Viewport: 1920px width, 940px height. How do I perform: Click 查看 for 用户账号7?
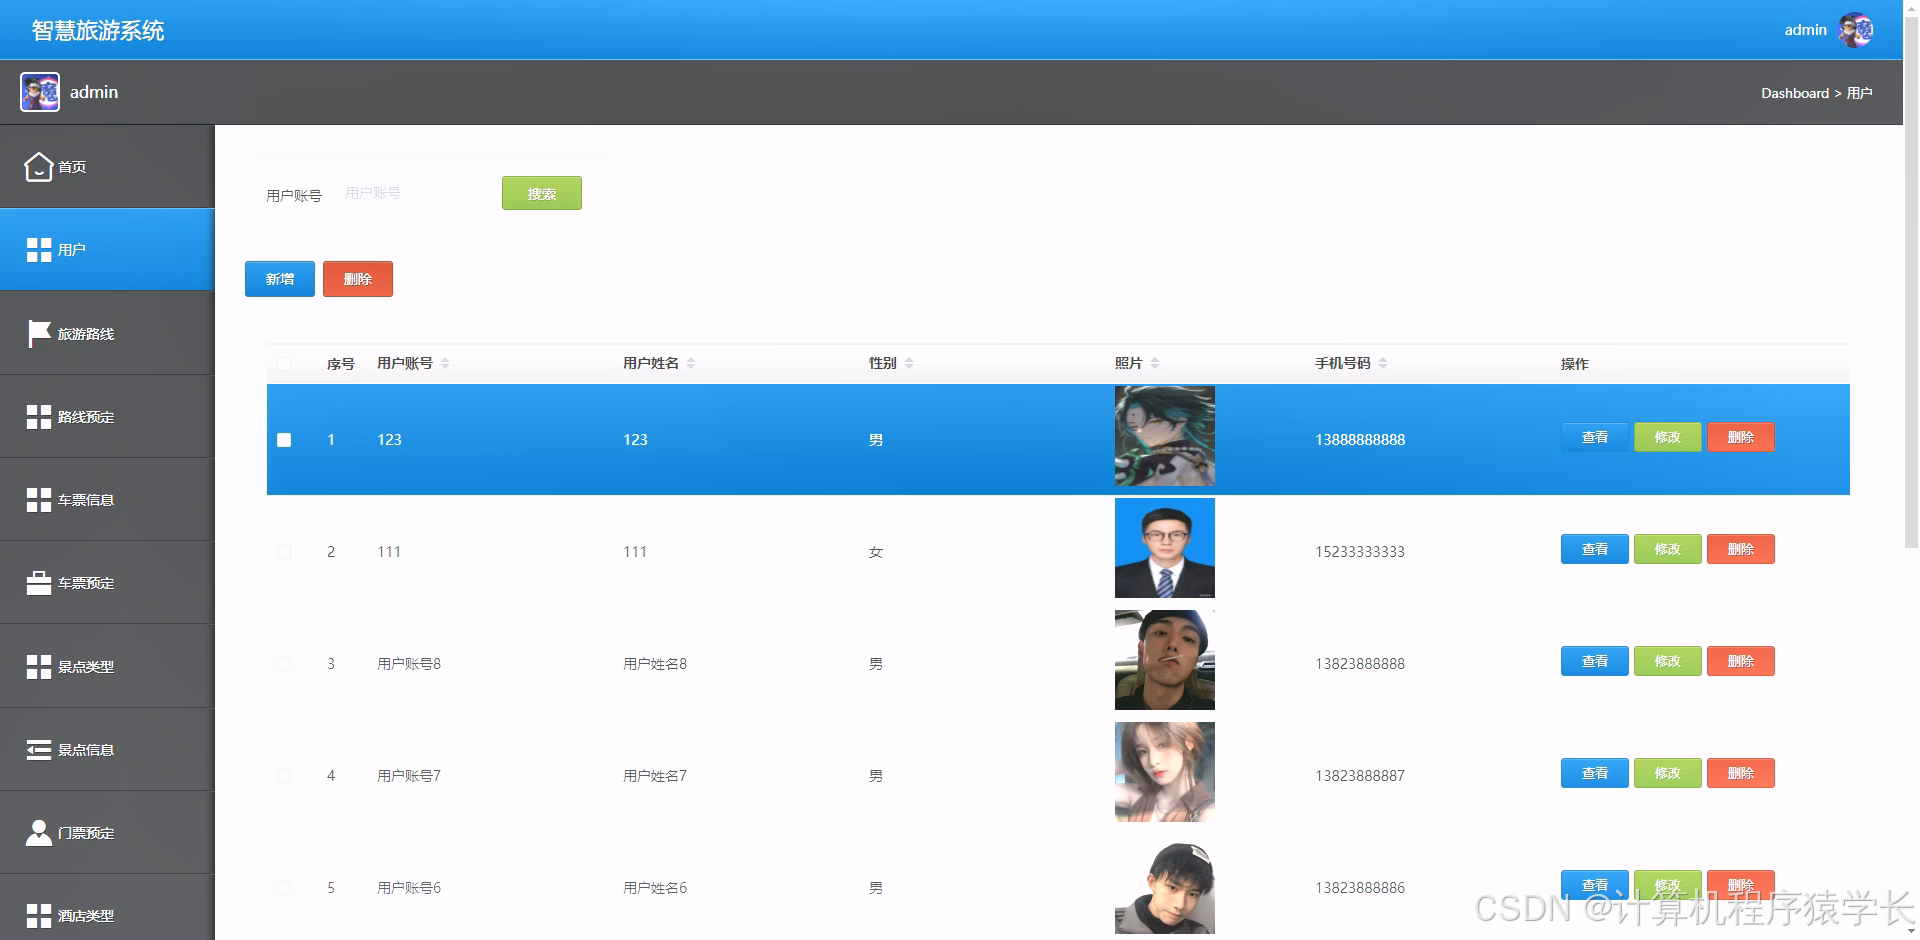1594,773
